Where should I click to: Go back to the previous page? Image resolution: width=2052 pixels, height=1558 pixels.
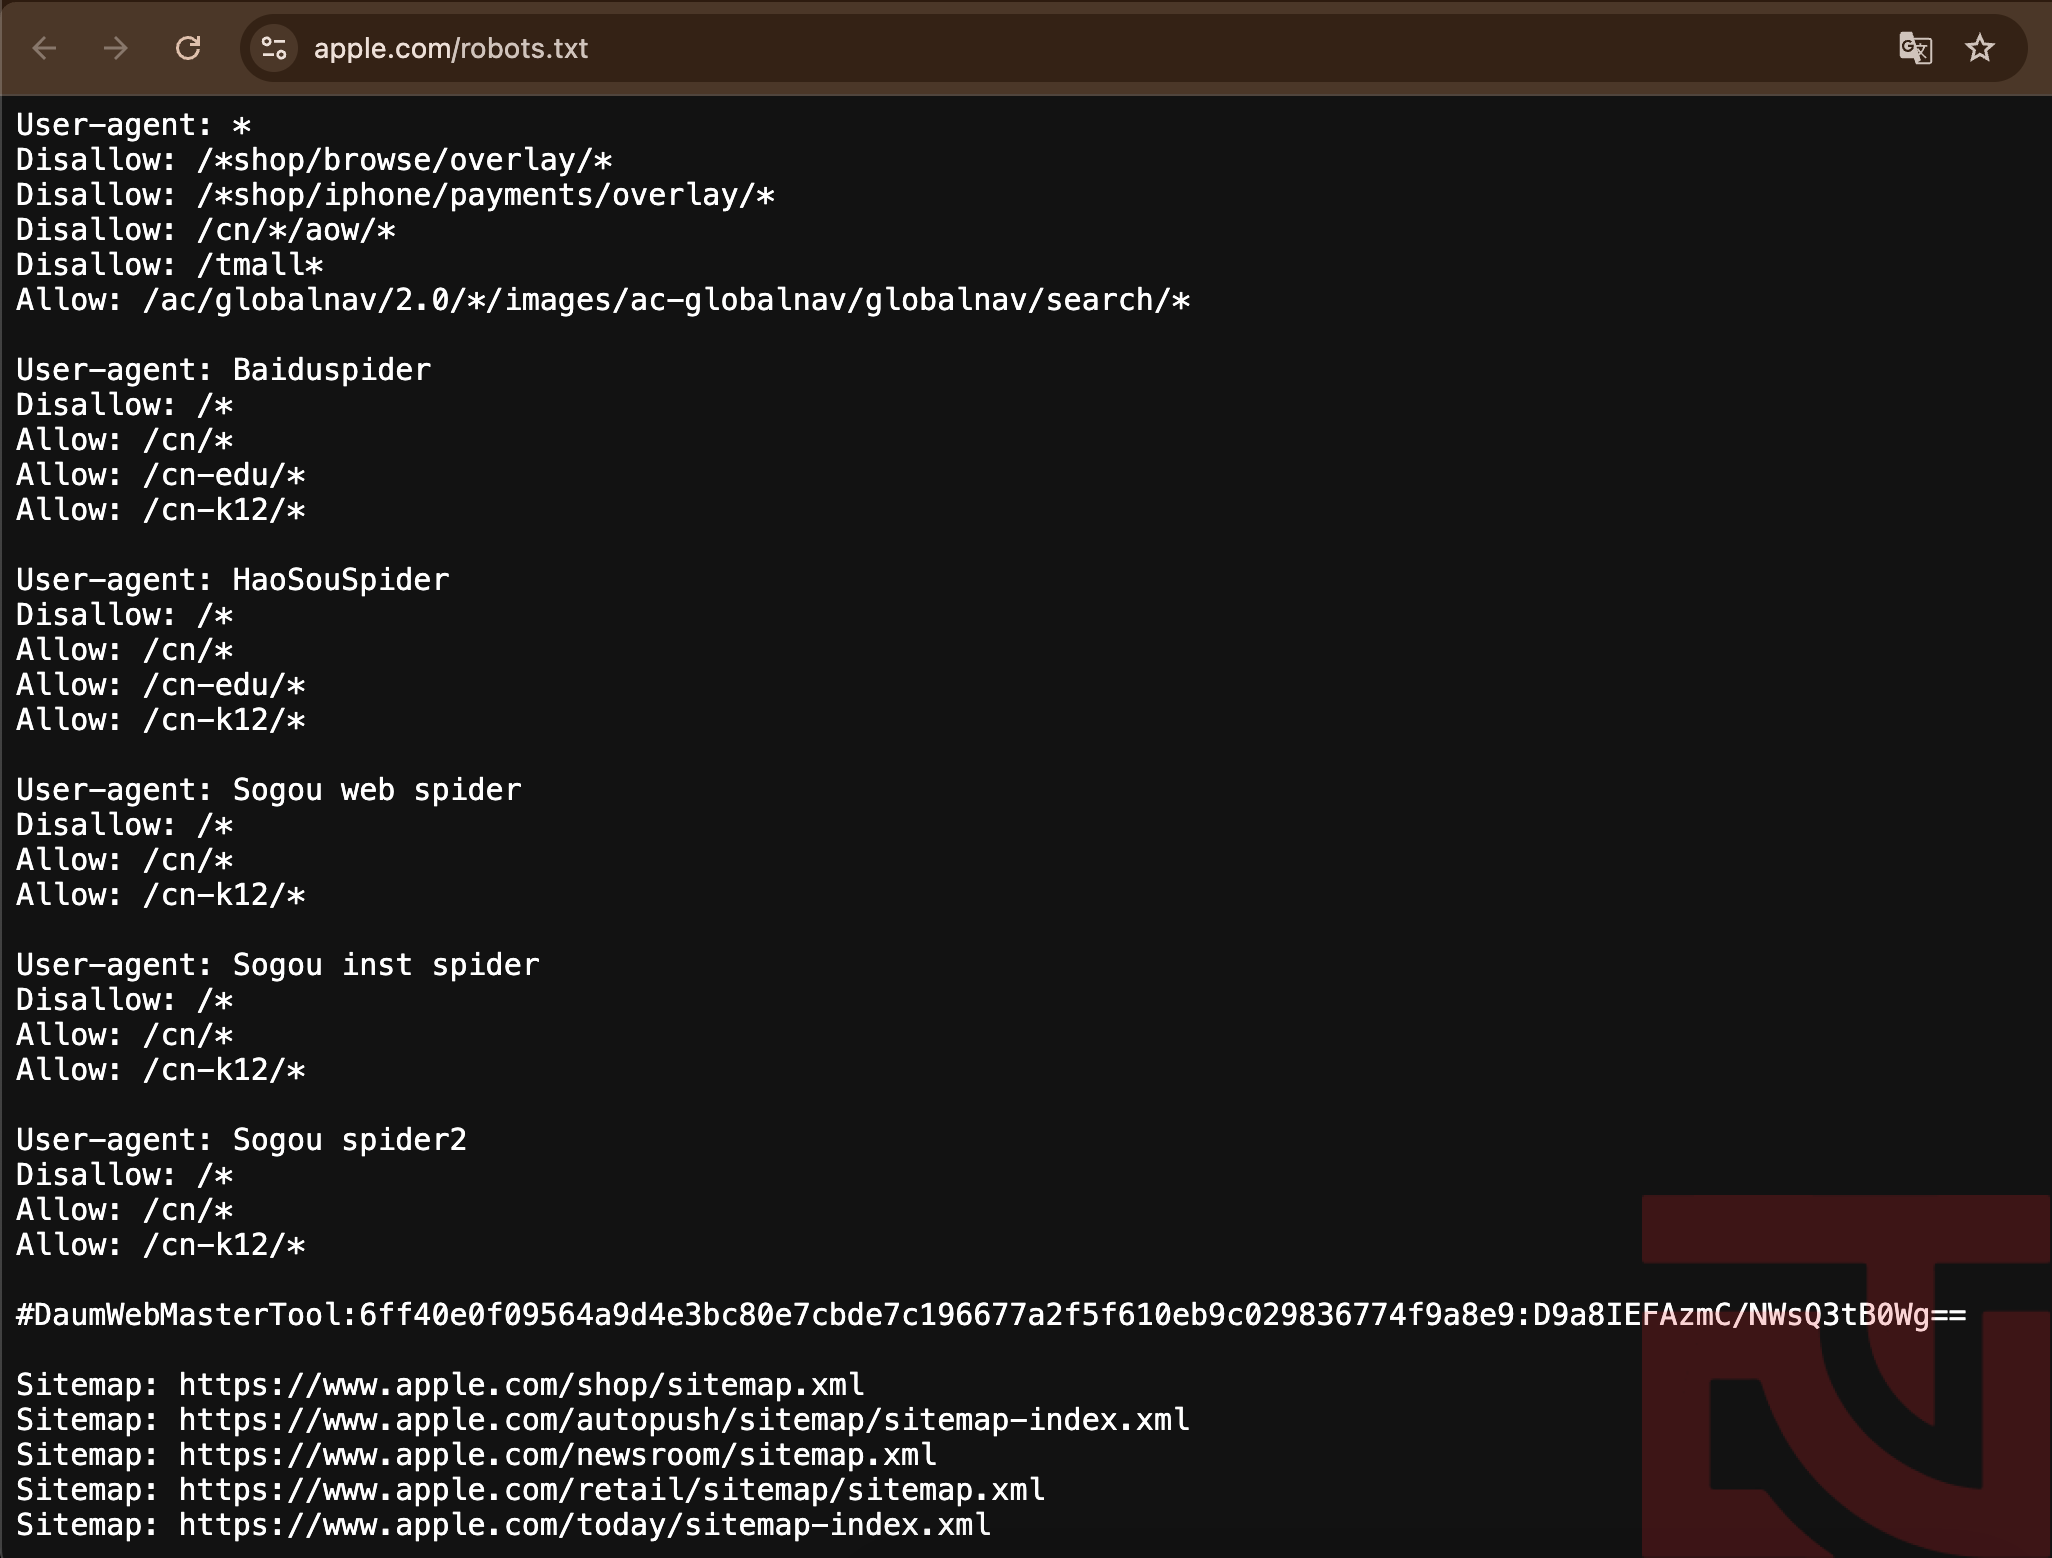pyautogui.click(x=45, y=48)
